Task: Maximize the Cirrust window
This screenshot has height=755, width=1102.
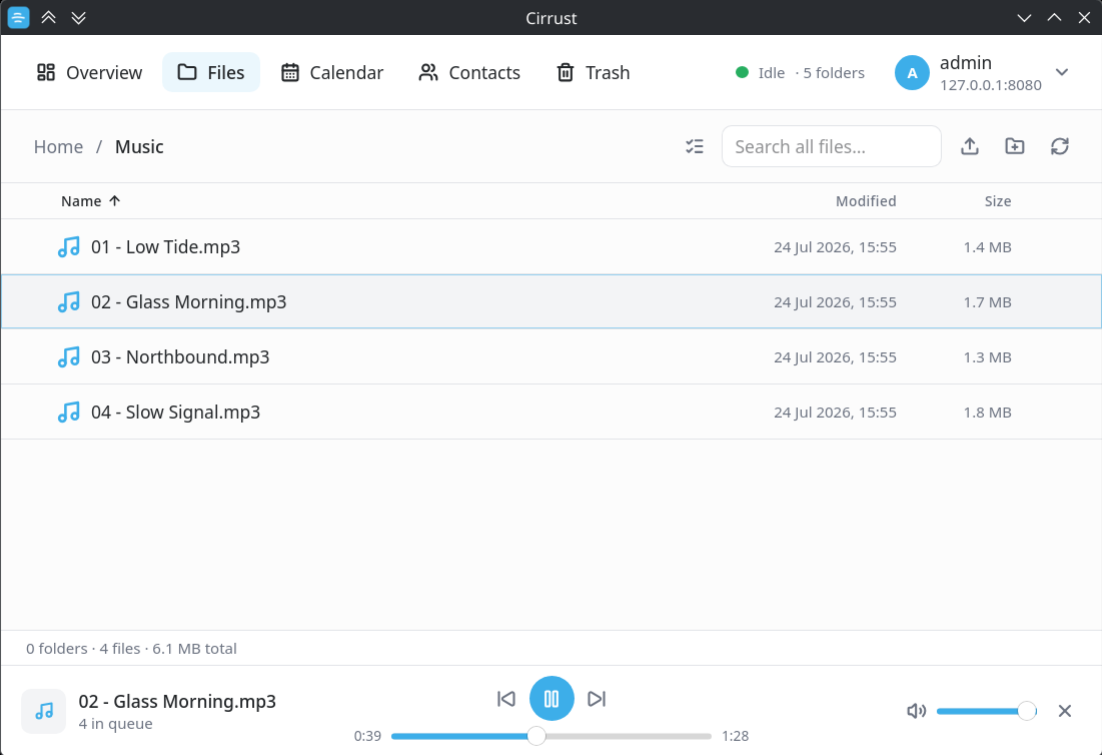Action: (1054, 18)
